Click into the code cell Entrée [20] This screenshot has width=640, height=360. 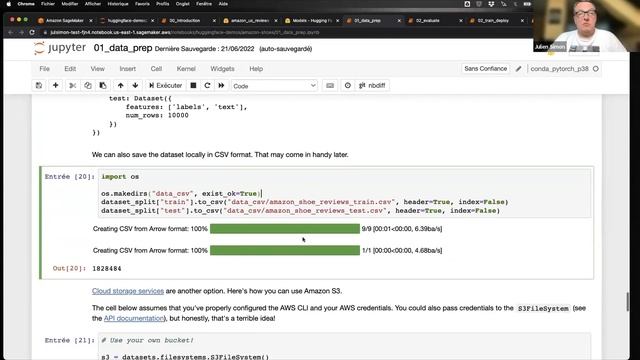click(345, 193)
